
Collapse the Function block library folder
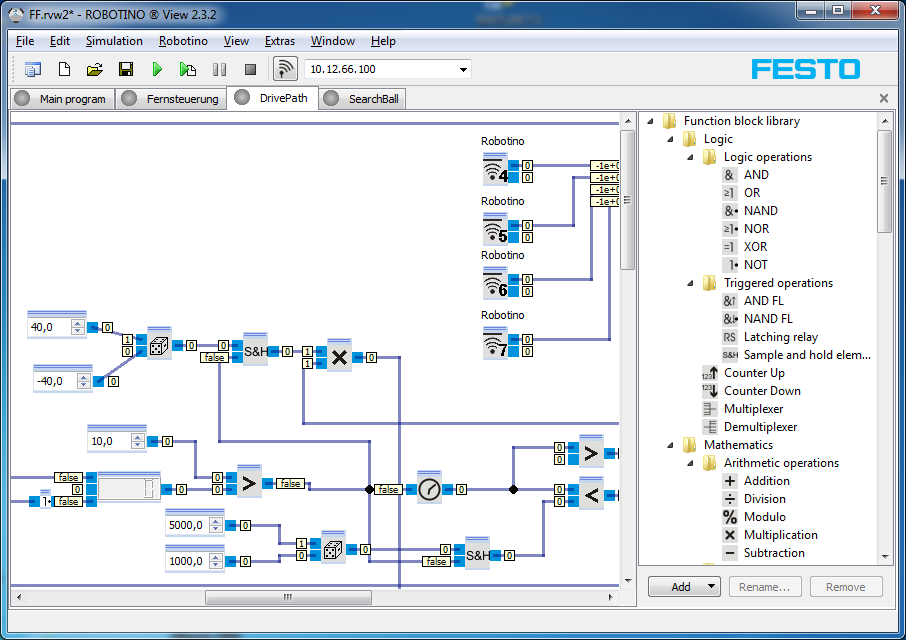(651, 121)
